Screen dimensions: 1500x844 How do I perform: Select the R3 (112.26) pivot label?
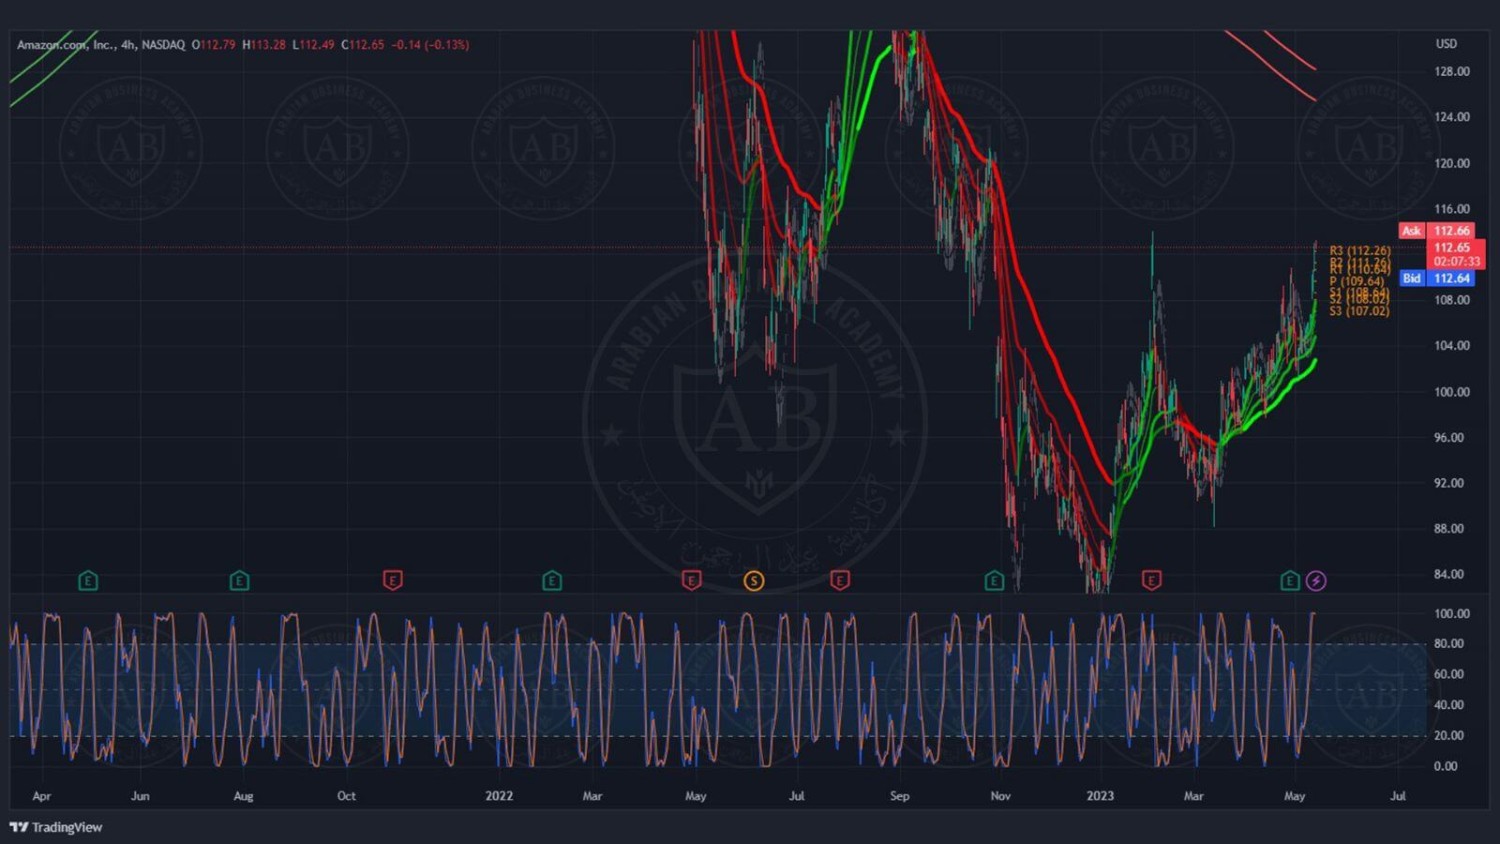[1360, 250]
